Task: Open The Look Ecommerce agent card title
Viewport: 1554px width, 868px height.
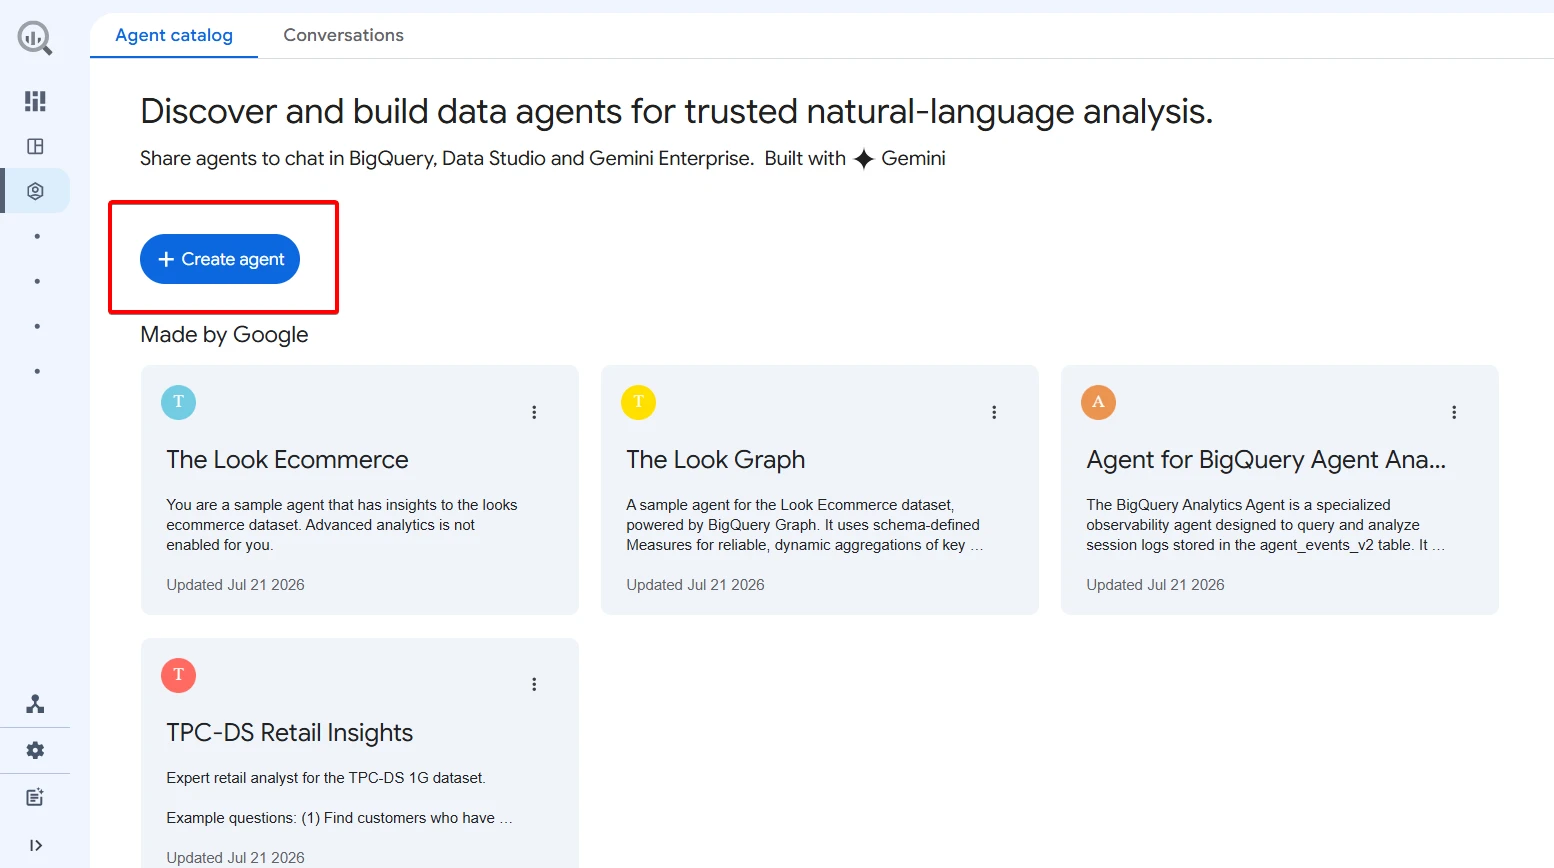Action: pyautogui.click(x=287, y=460)
